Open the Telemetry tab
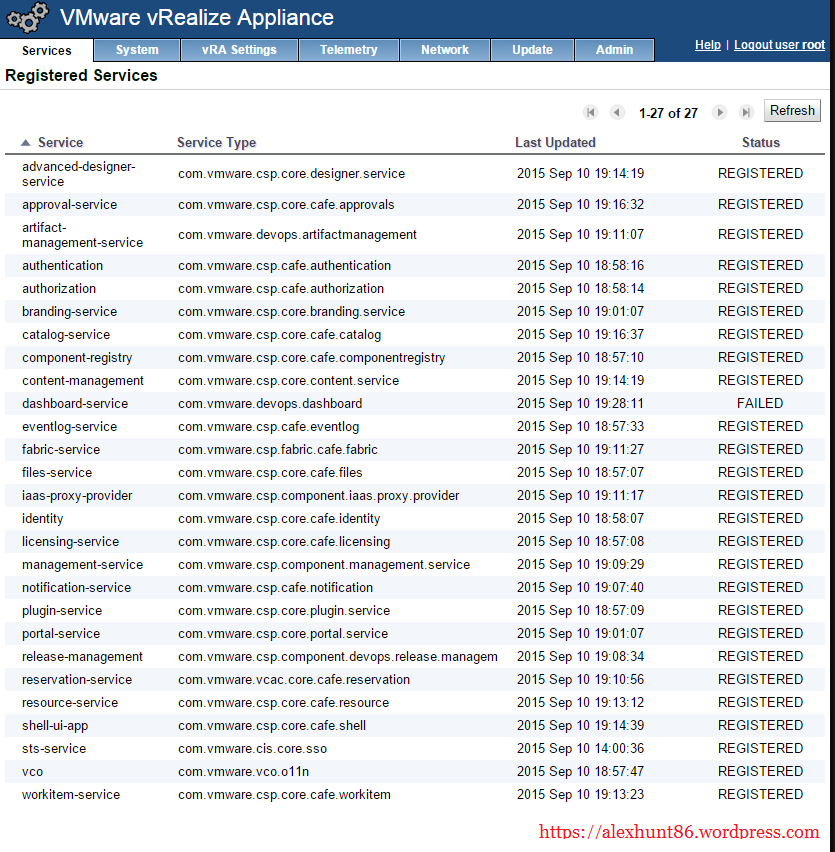This screenshot has height=852, width=835. pos(348,50)
